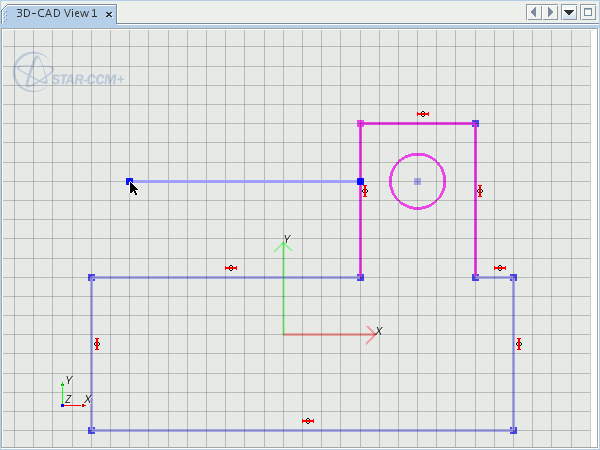
Task: Click the vertical constraint icon on the magenta right line
Action: coord(480,191)
